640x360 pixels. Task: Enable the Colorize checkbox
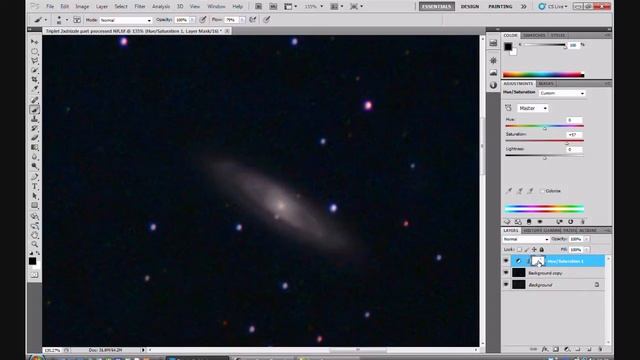542,191
